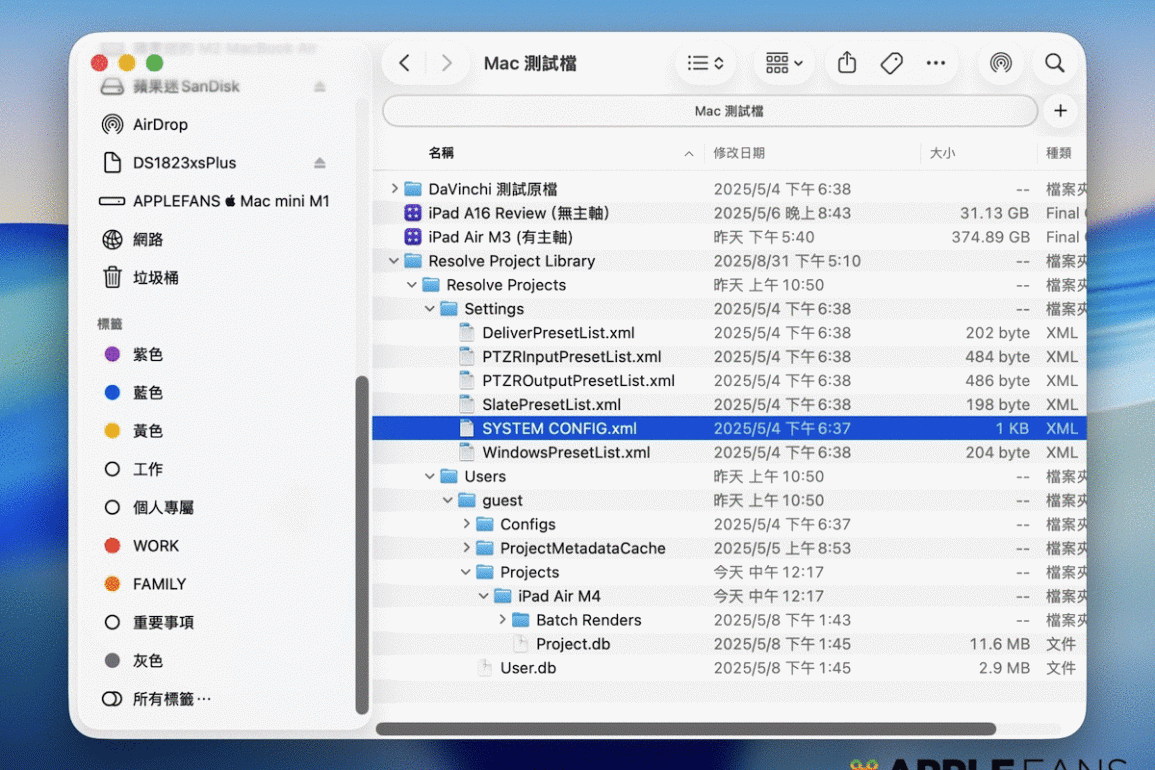Select AirDrop in the sidebar
This screenshot has width=1155, height=770.
point(160,125)
